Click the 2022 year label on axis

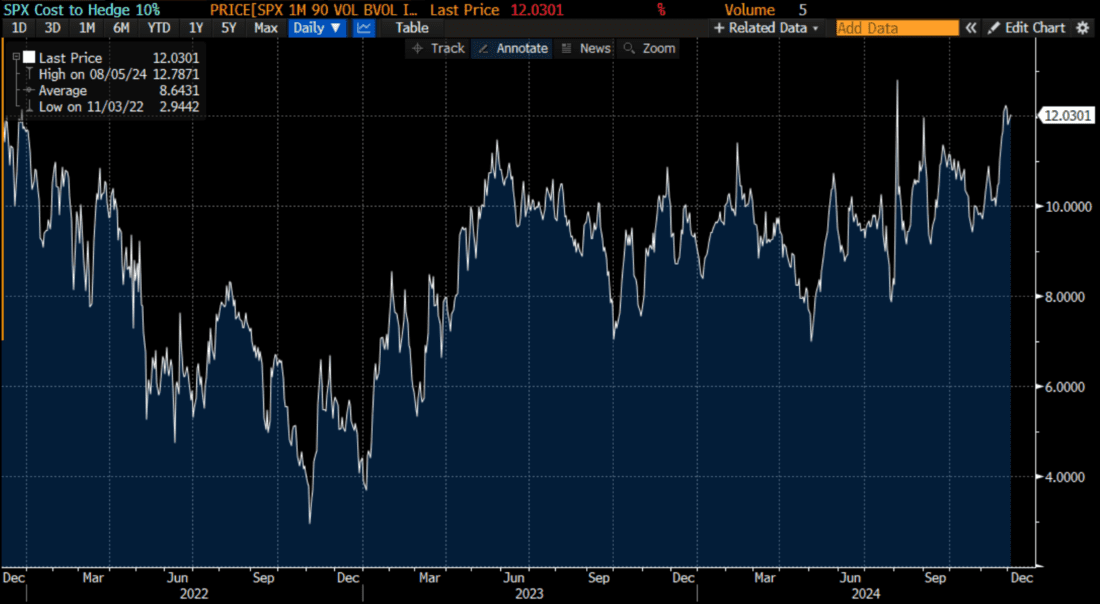pos(194,594)
